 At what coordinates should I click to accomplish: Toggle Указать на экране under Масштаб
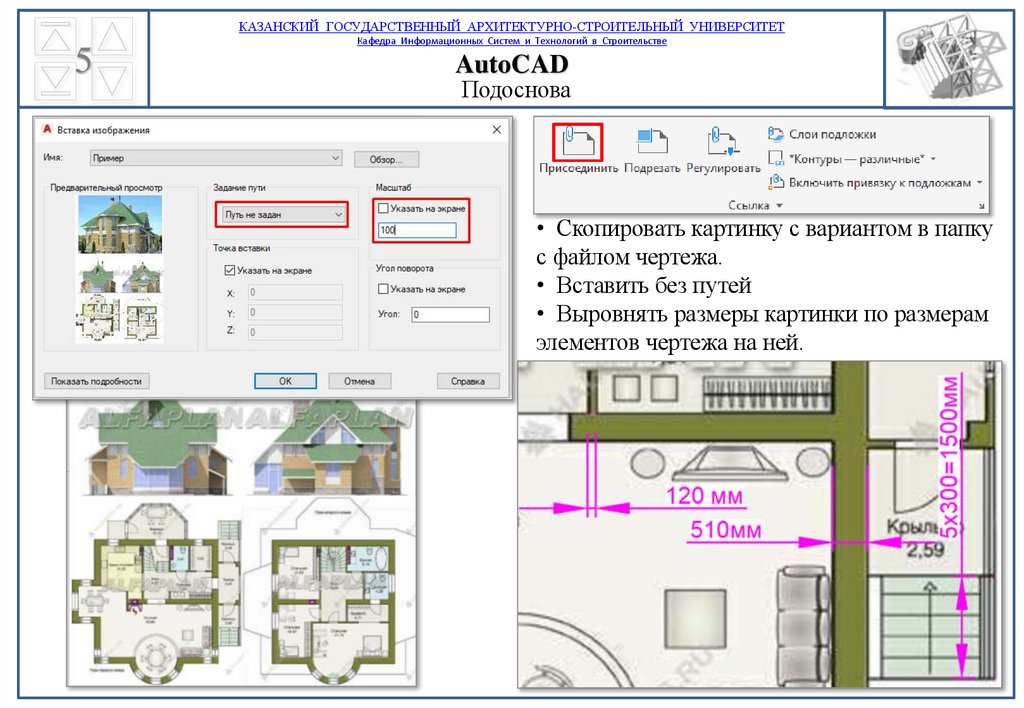[383, 208]
